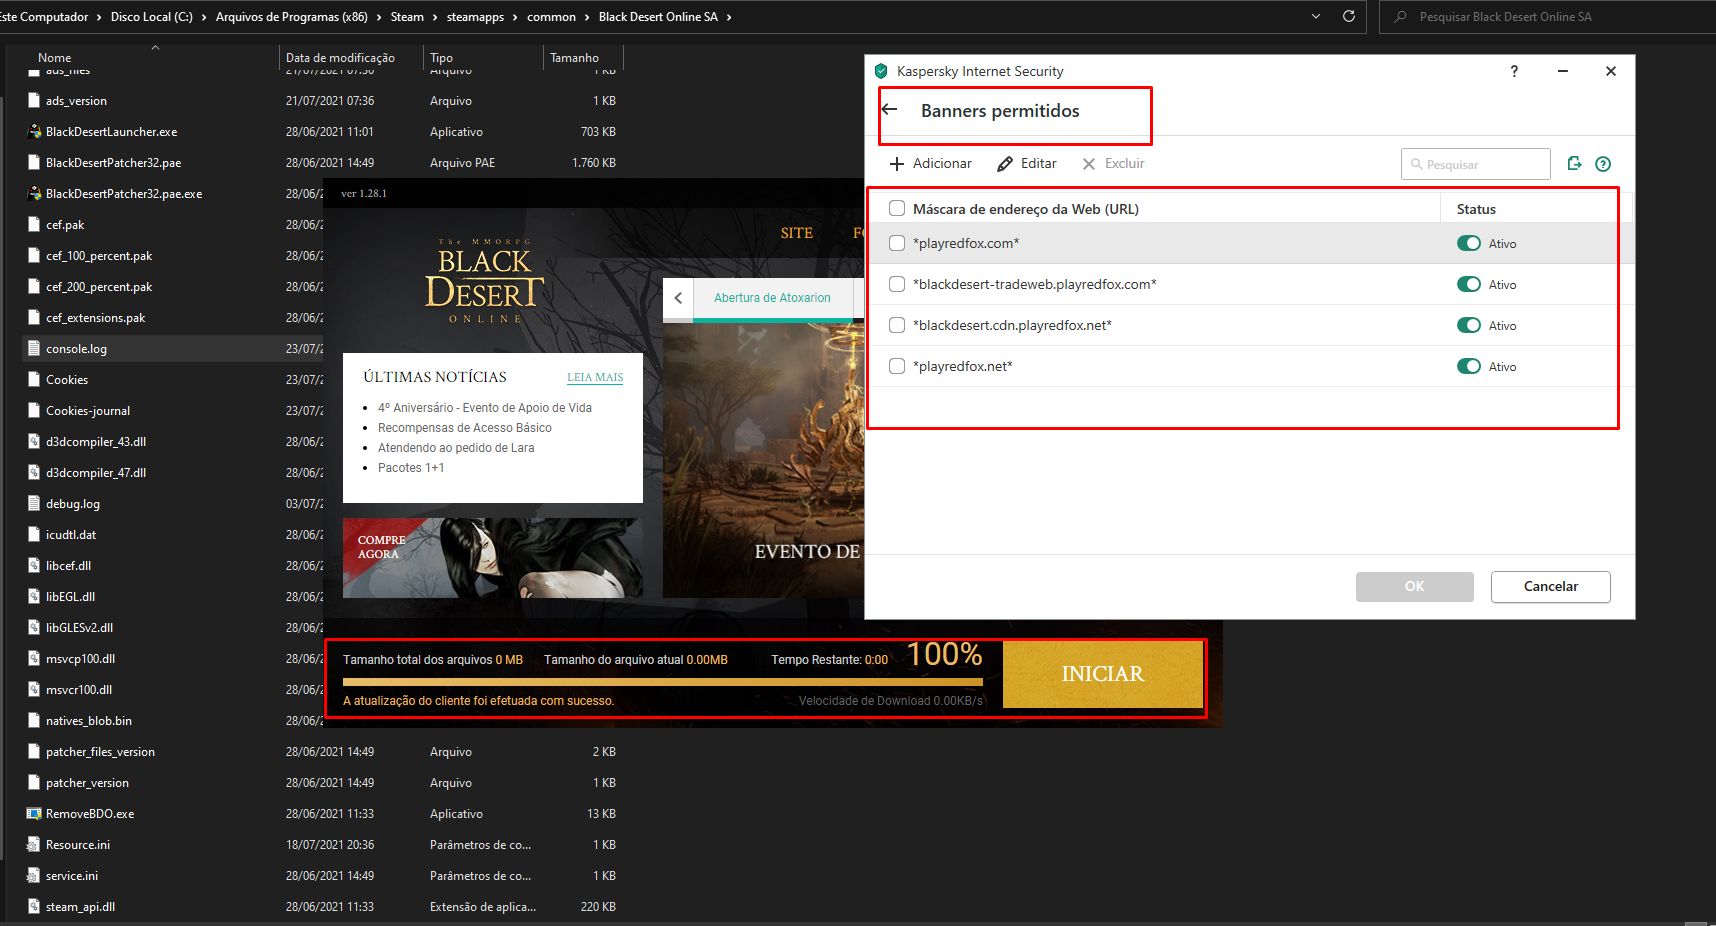Screen dimensions: 1716x926
Task: Open news 4º Aniversário - Evento de Apoio
Action: pyautogui.click(x=485, y=408)
